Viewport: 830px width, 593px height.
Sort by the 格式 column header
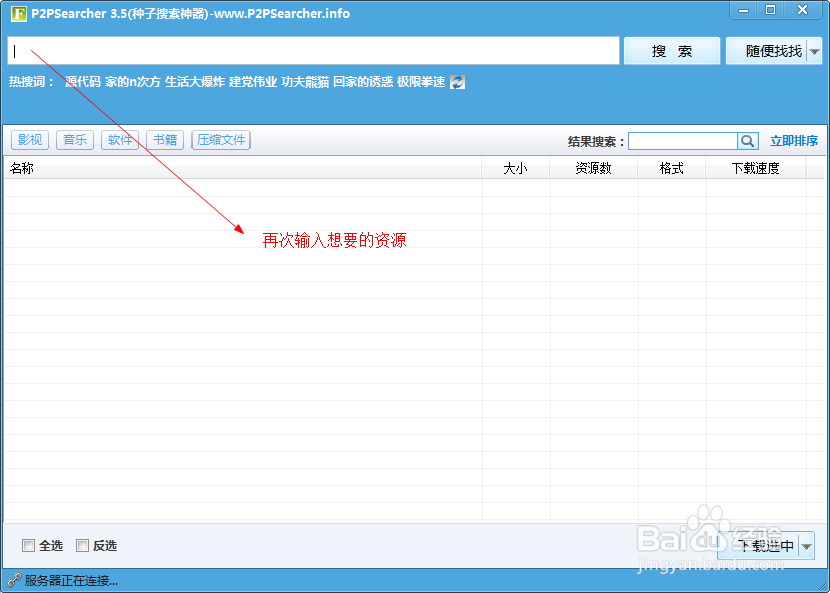[672, 168]
